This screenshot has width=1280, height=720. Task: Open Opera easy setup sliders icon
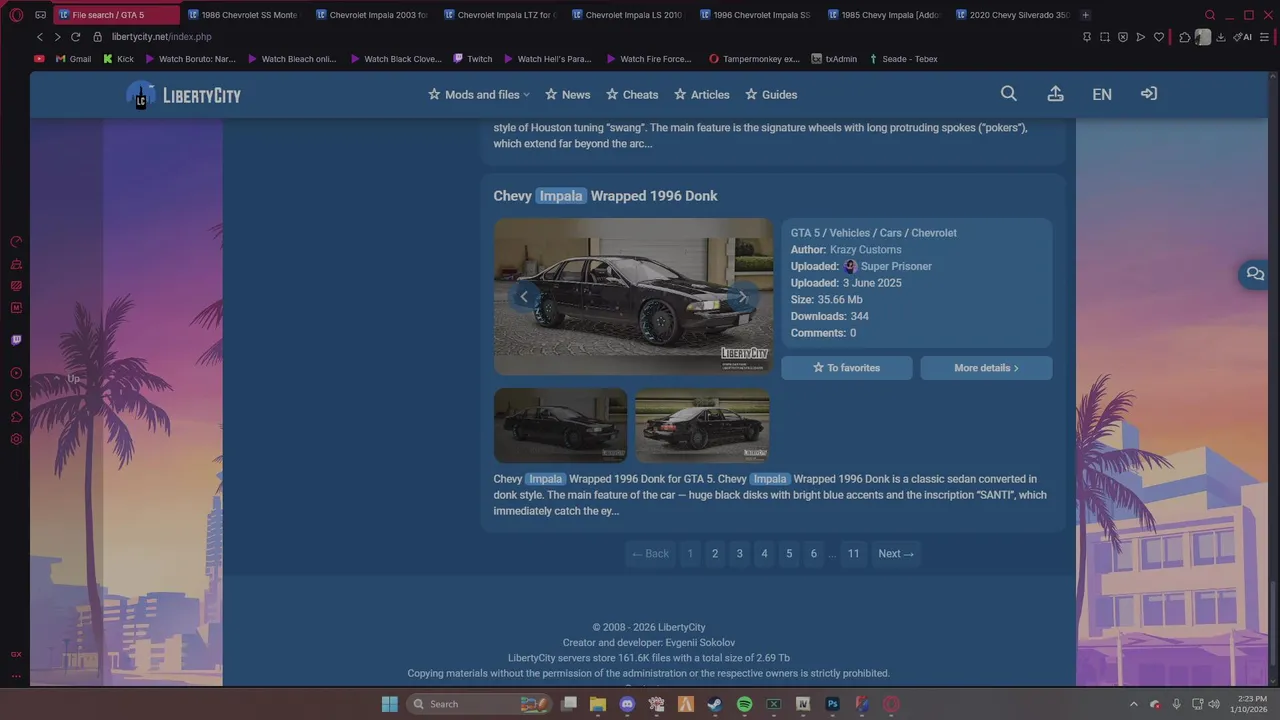(1265, 37)
